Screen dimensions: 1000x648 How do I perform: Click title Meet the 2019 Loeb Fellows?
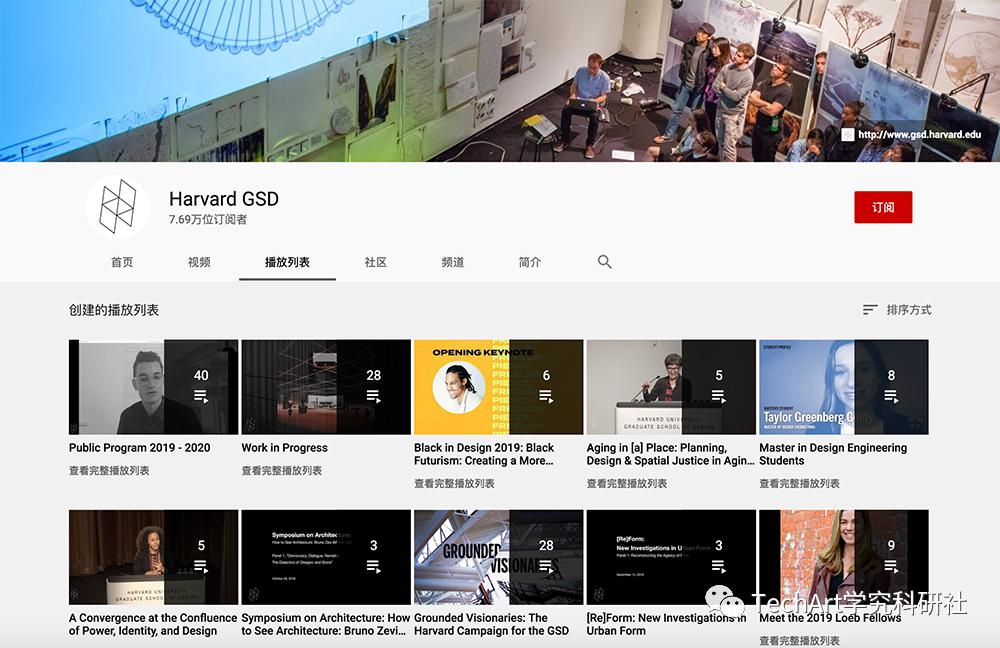click(x=830, y=617)
